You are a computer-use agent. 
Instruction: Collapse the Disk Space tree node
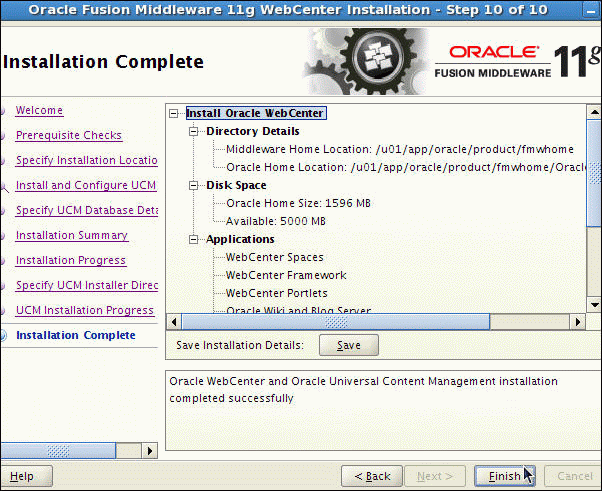(194, 186)
